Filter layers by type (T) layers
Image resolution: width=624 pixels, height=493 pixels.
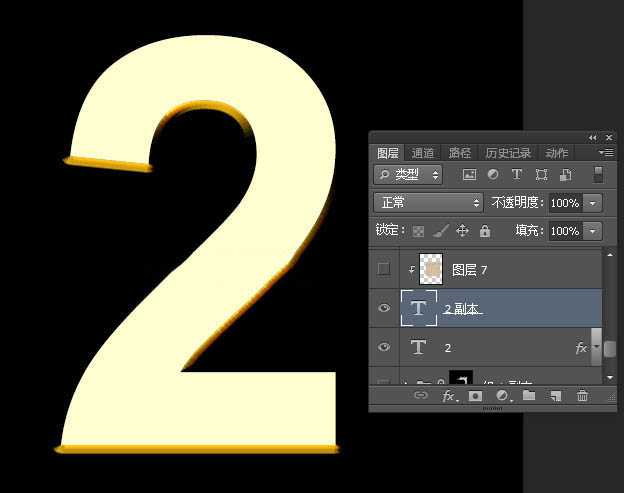click(x=517, y=175)
